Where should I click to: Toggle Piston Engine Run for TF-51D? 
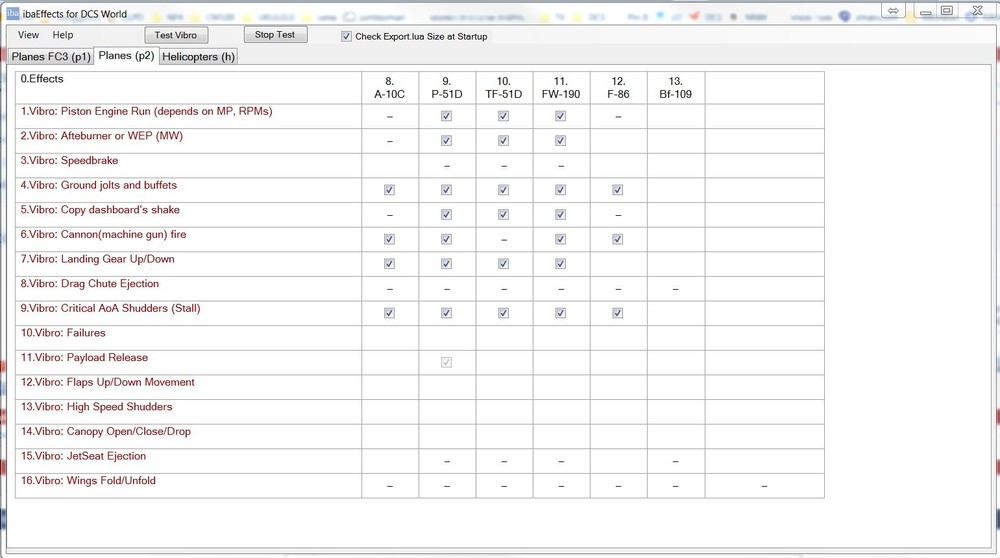click(503, 116)
